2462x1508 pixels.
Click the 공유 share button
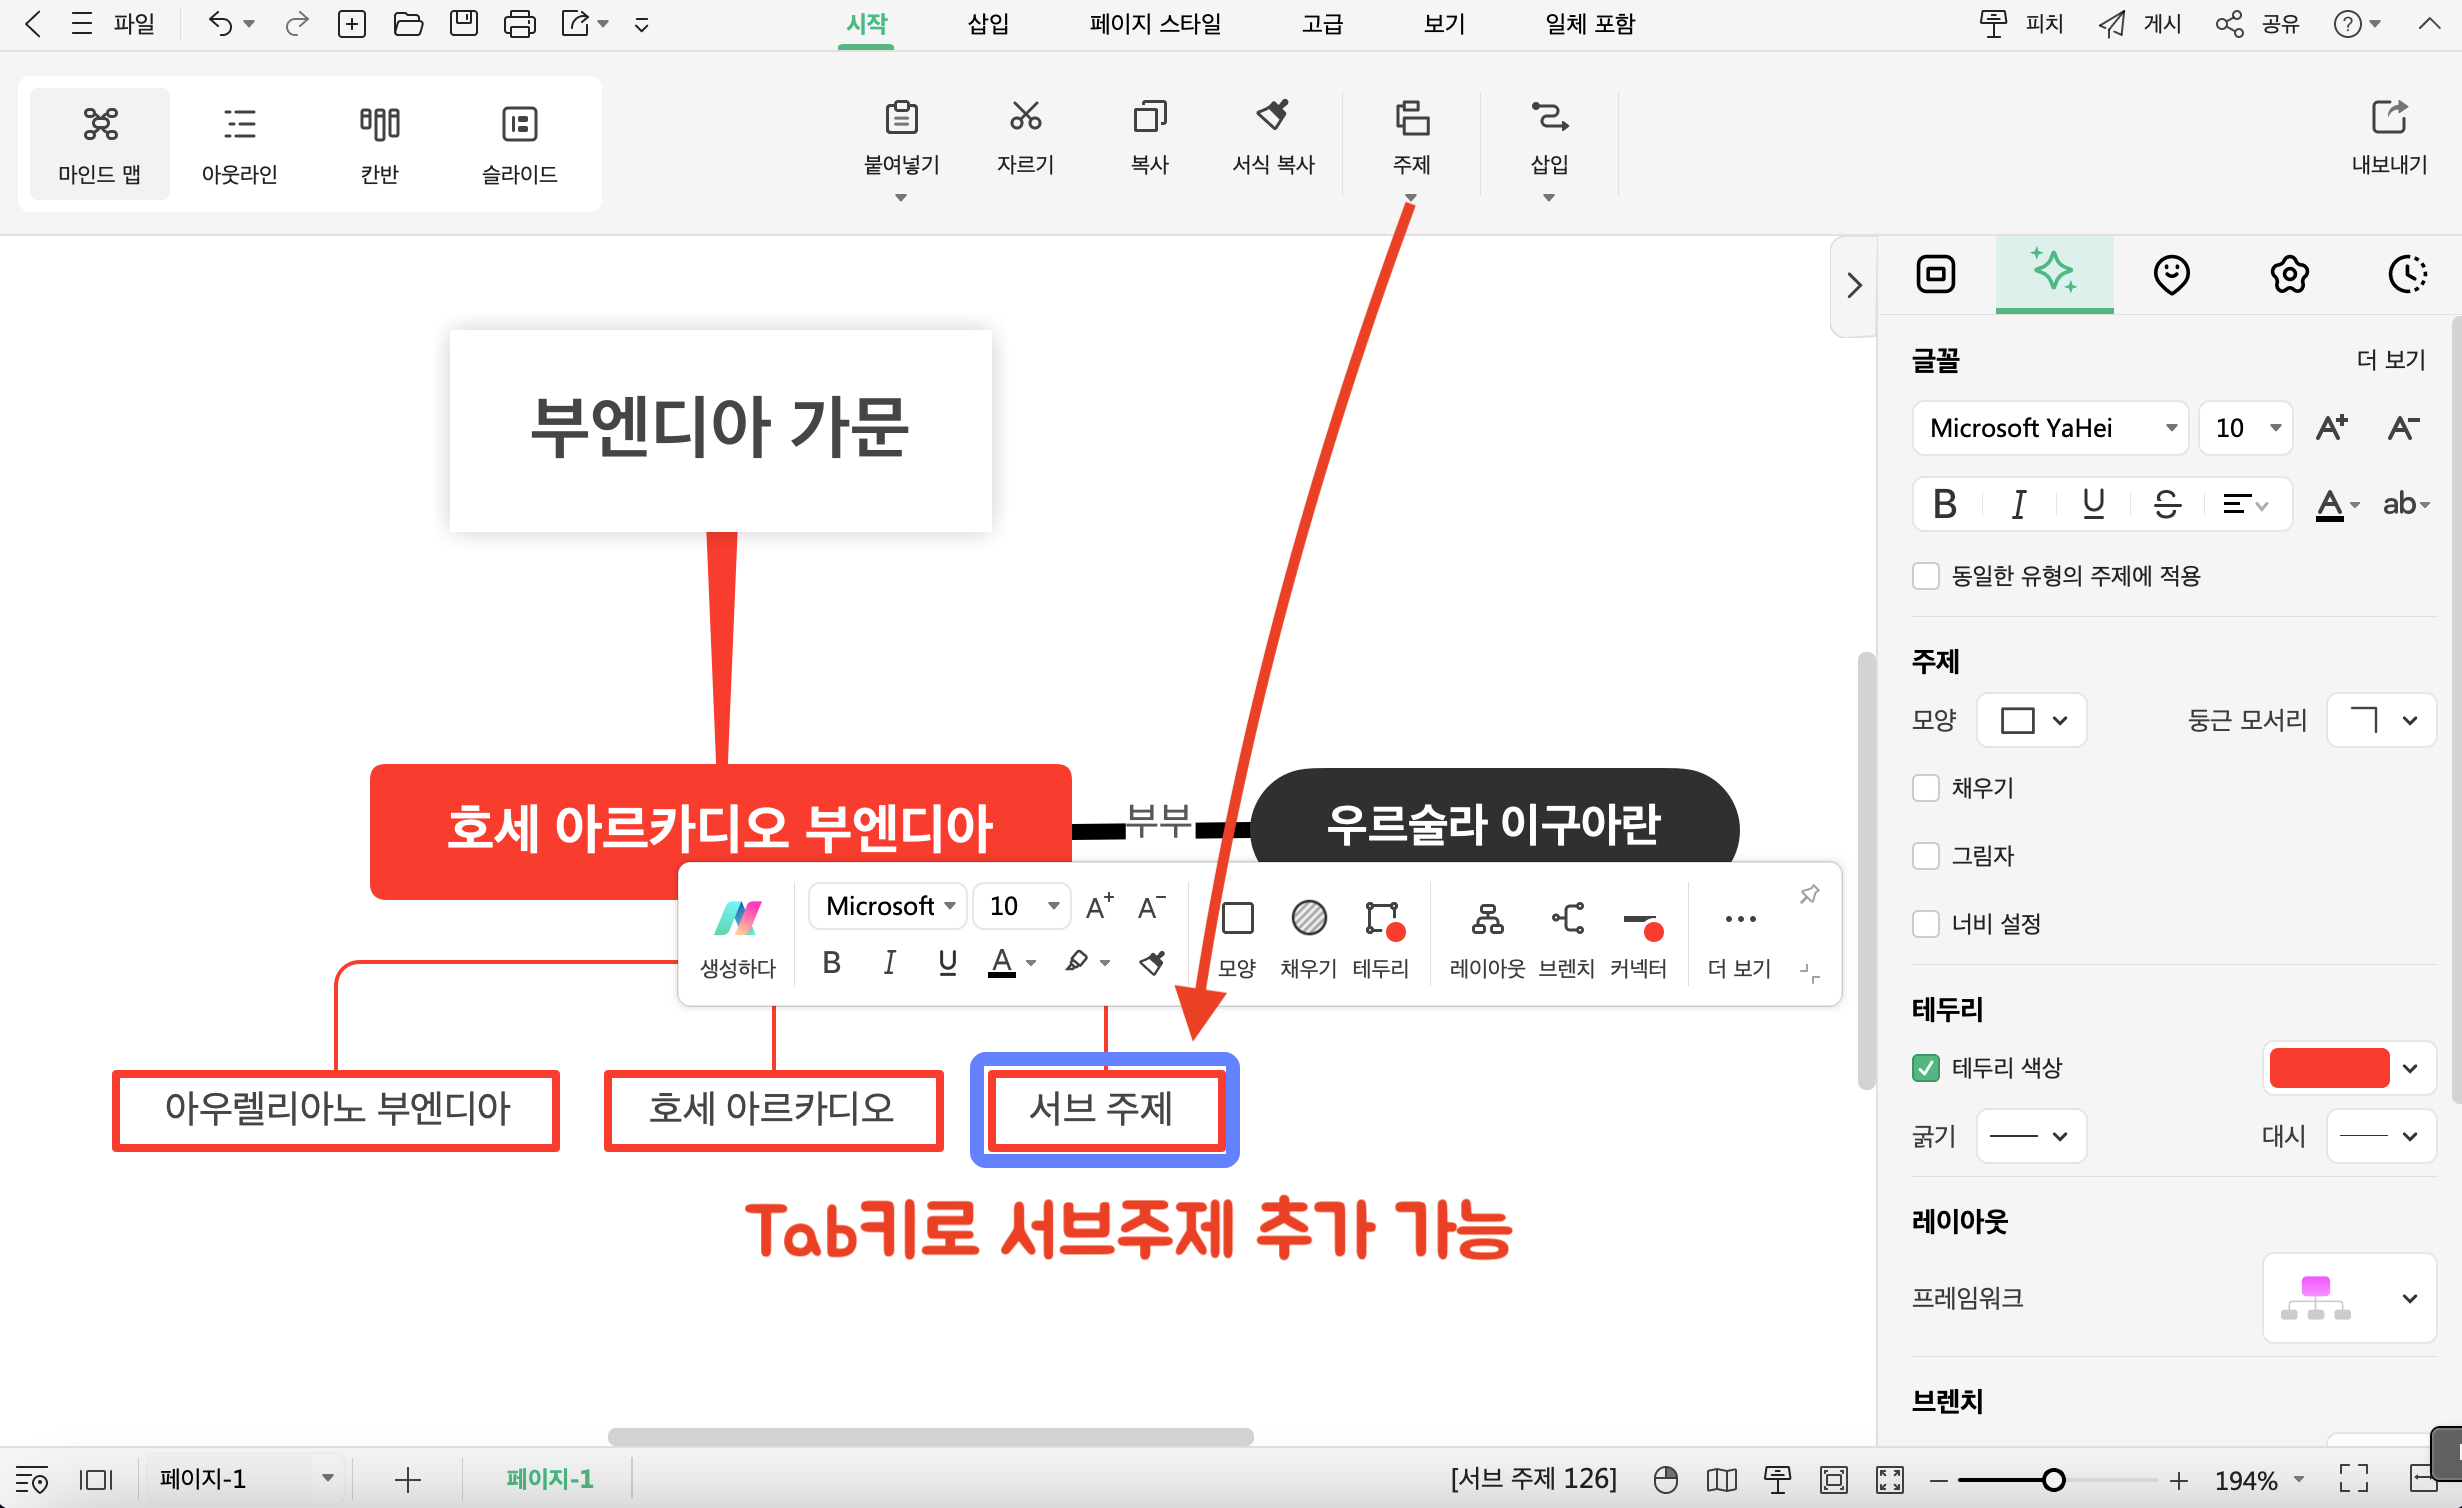pyautogui.click(x=2258, y=24)
